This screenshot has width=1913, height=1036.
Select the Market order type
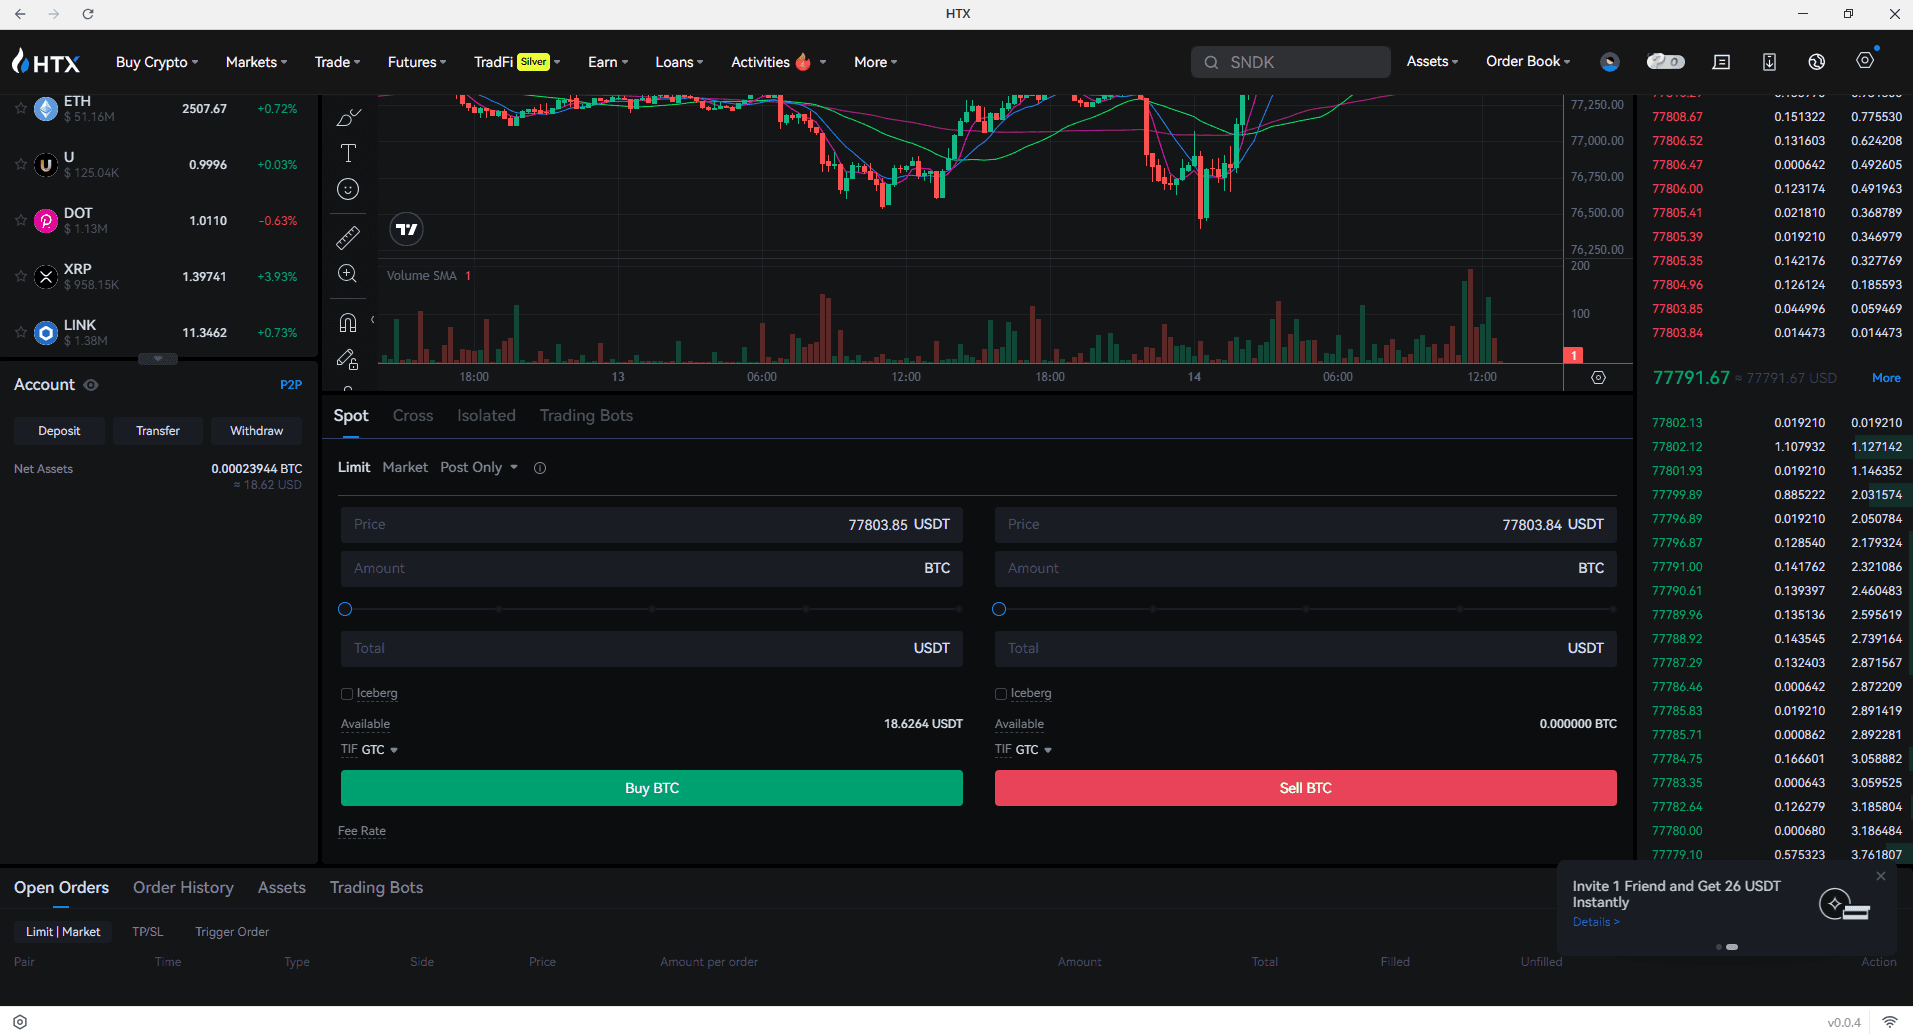(405, 467)
